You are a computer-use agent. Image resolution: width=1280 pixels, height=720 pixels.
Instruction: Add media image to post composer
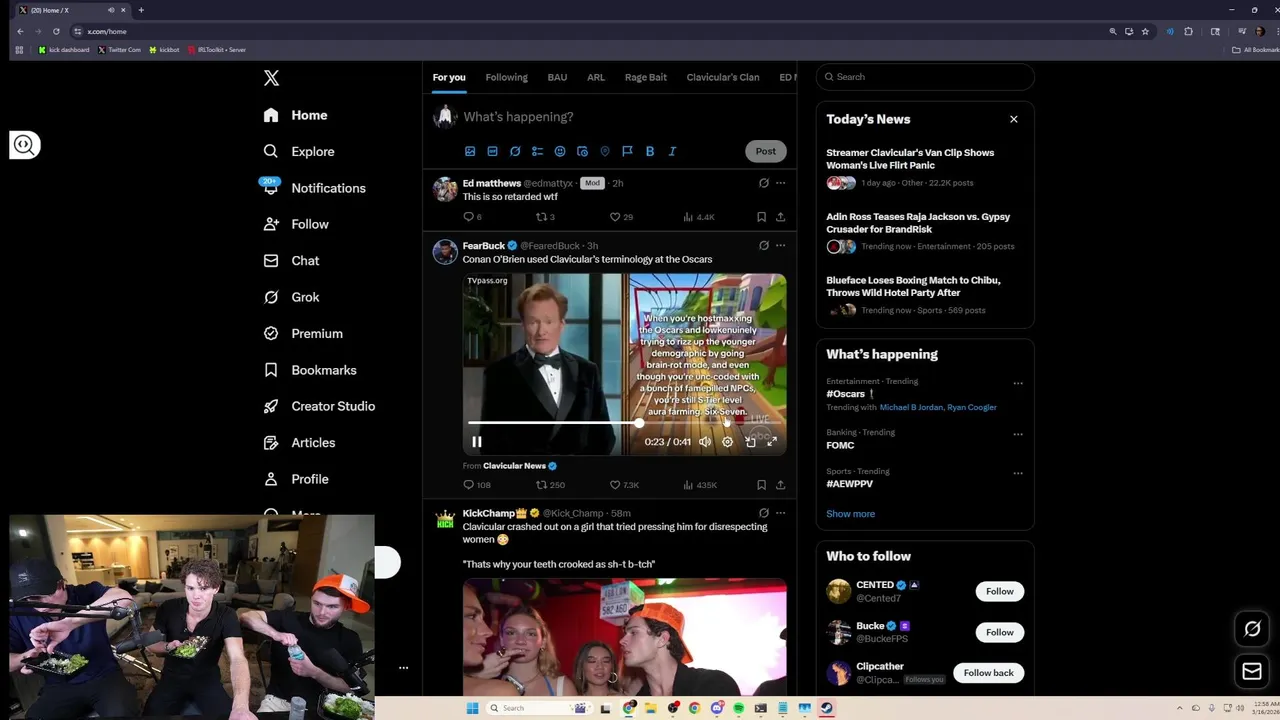(470, 151)
